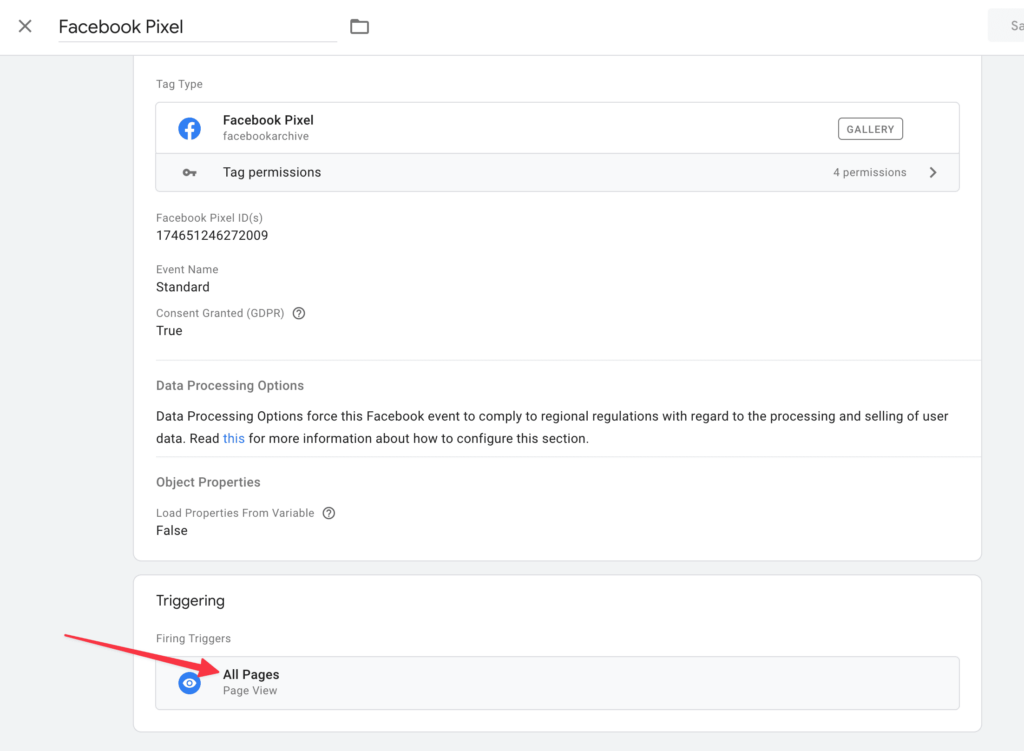The image size is (1024, 751).
Task: Click the Load Properties value False
Action: click(x=172, y=531)
